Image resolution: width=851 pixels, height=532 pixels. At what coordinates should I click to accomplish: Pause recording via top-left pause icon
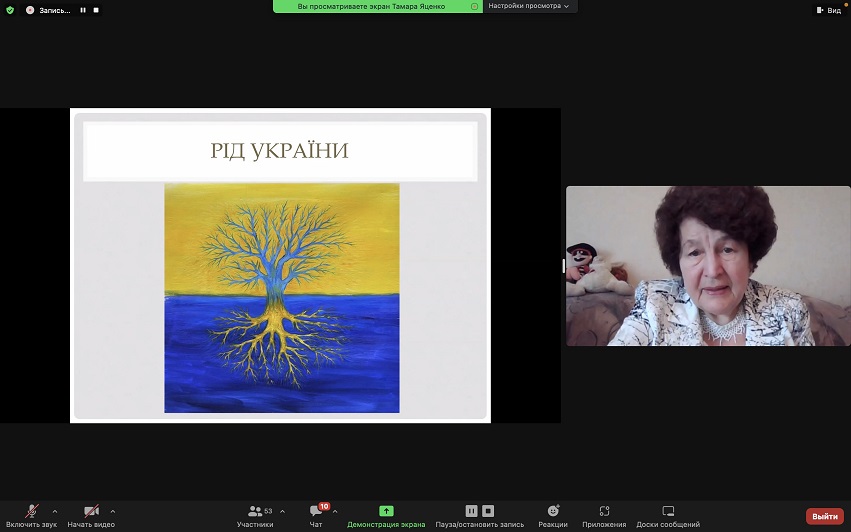click(x=83, y=10)
